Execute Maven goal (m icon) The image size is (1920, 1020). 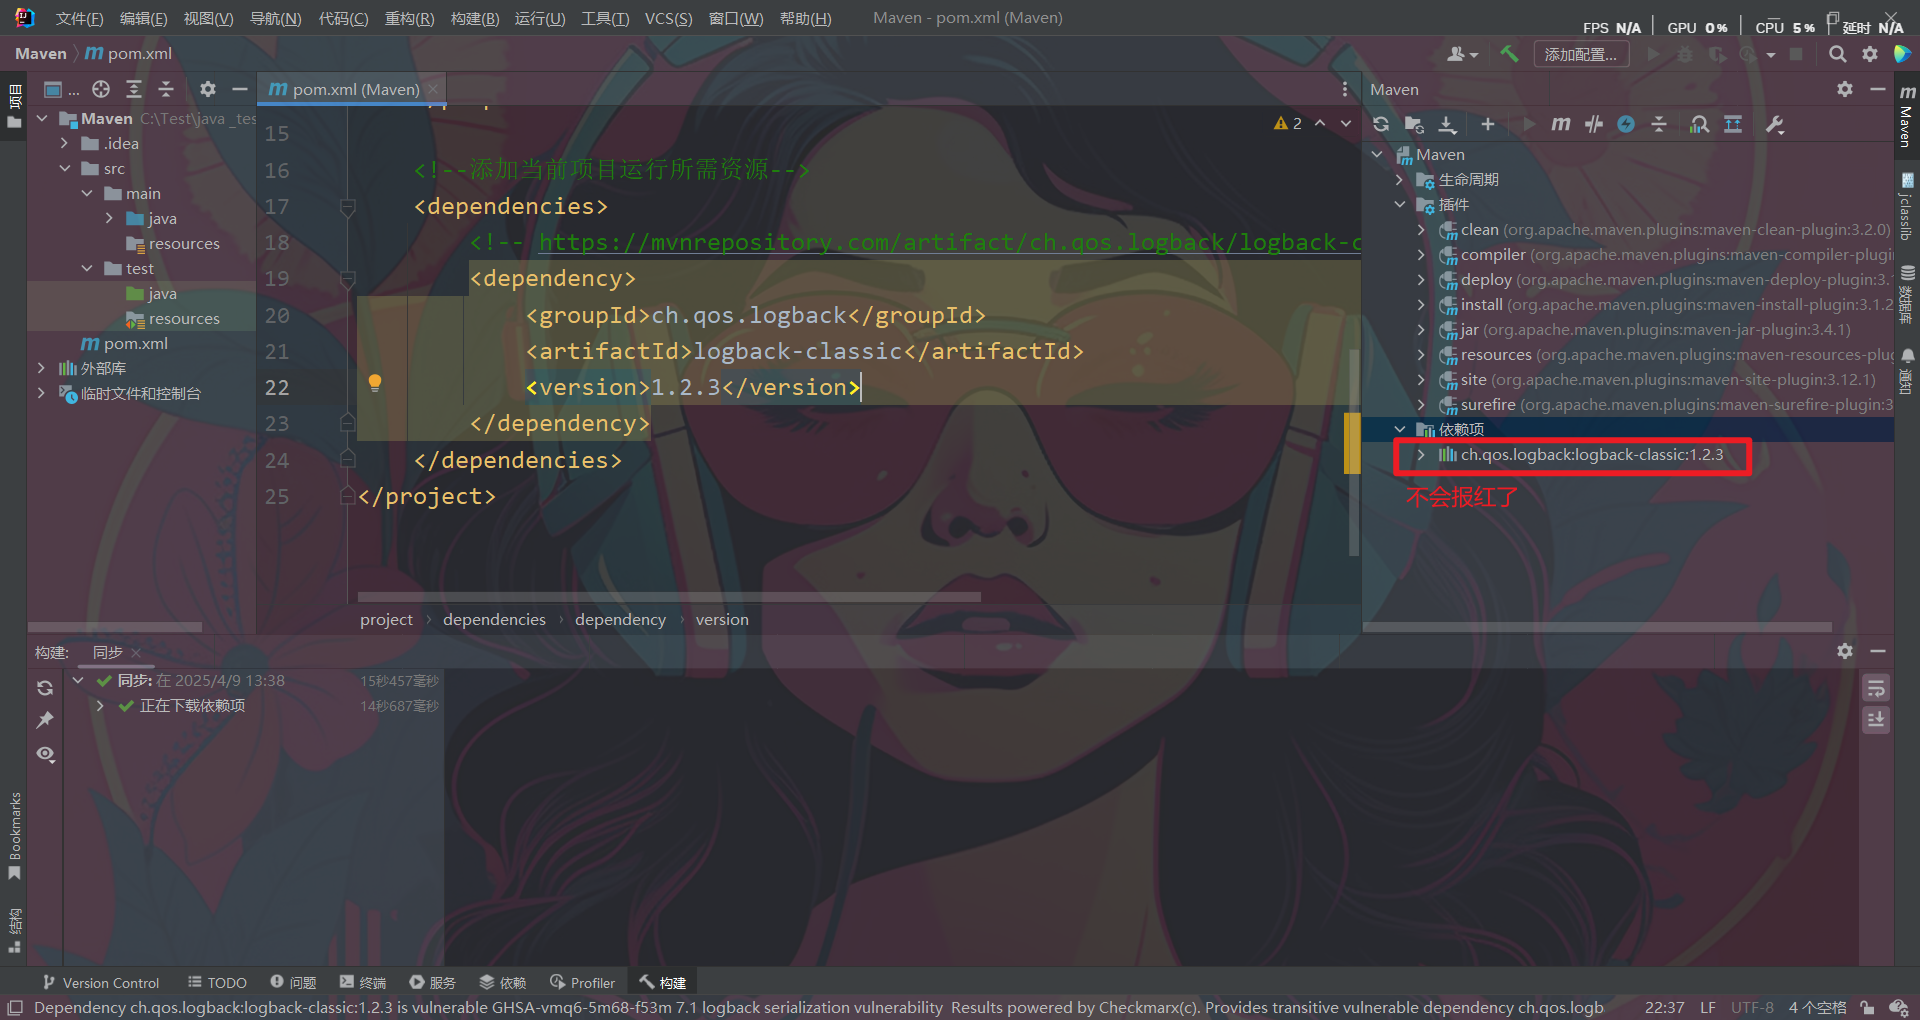point(1560,124)
